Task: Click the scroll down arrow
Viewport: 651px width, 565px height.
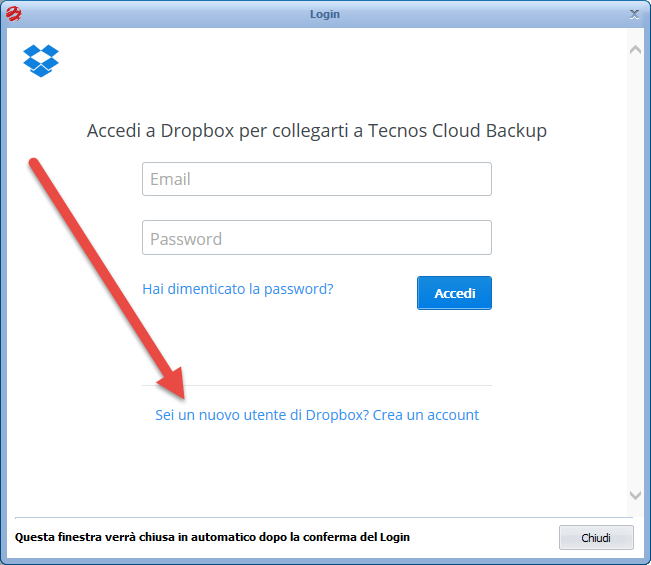Action: (635, 495)
